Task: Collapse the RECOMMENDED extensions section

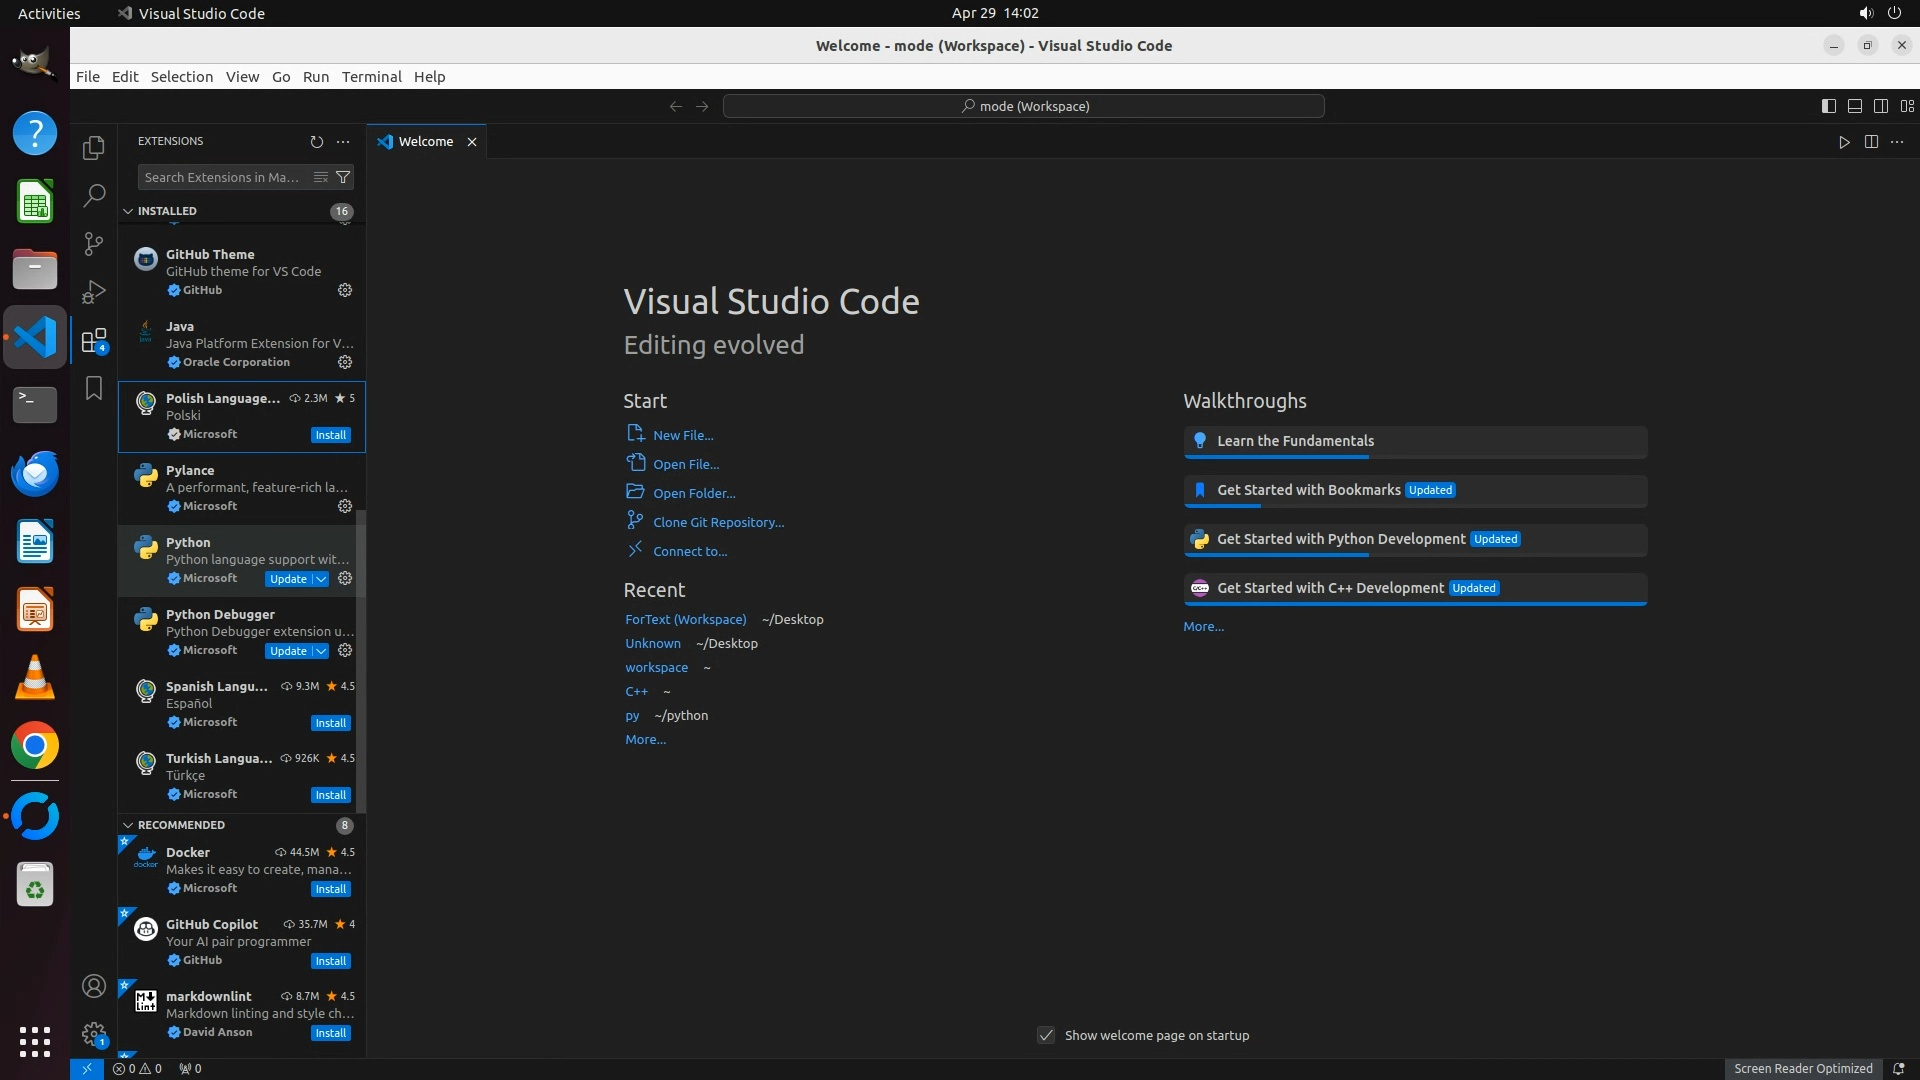Action: point(128,825)
